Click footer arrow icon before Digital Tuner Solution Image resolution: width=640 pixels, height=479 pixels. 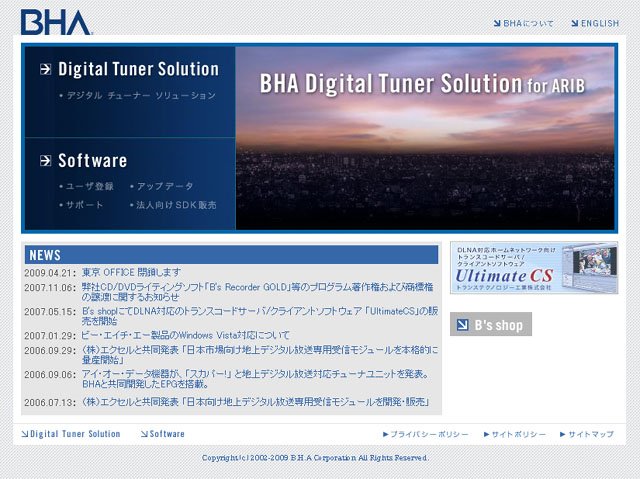point(24,434)
